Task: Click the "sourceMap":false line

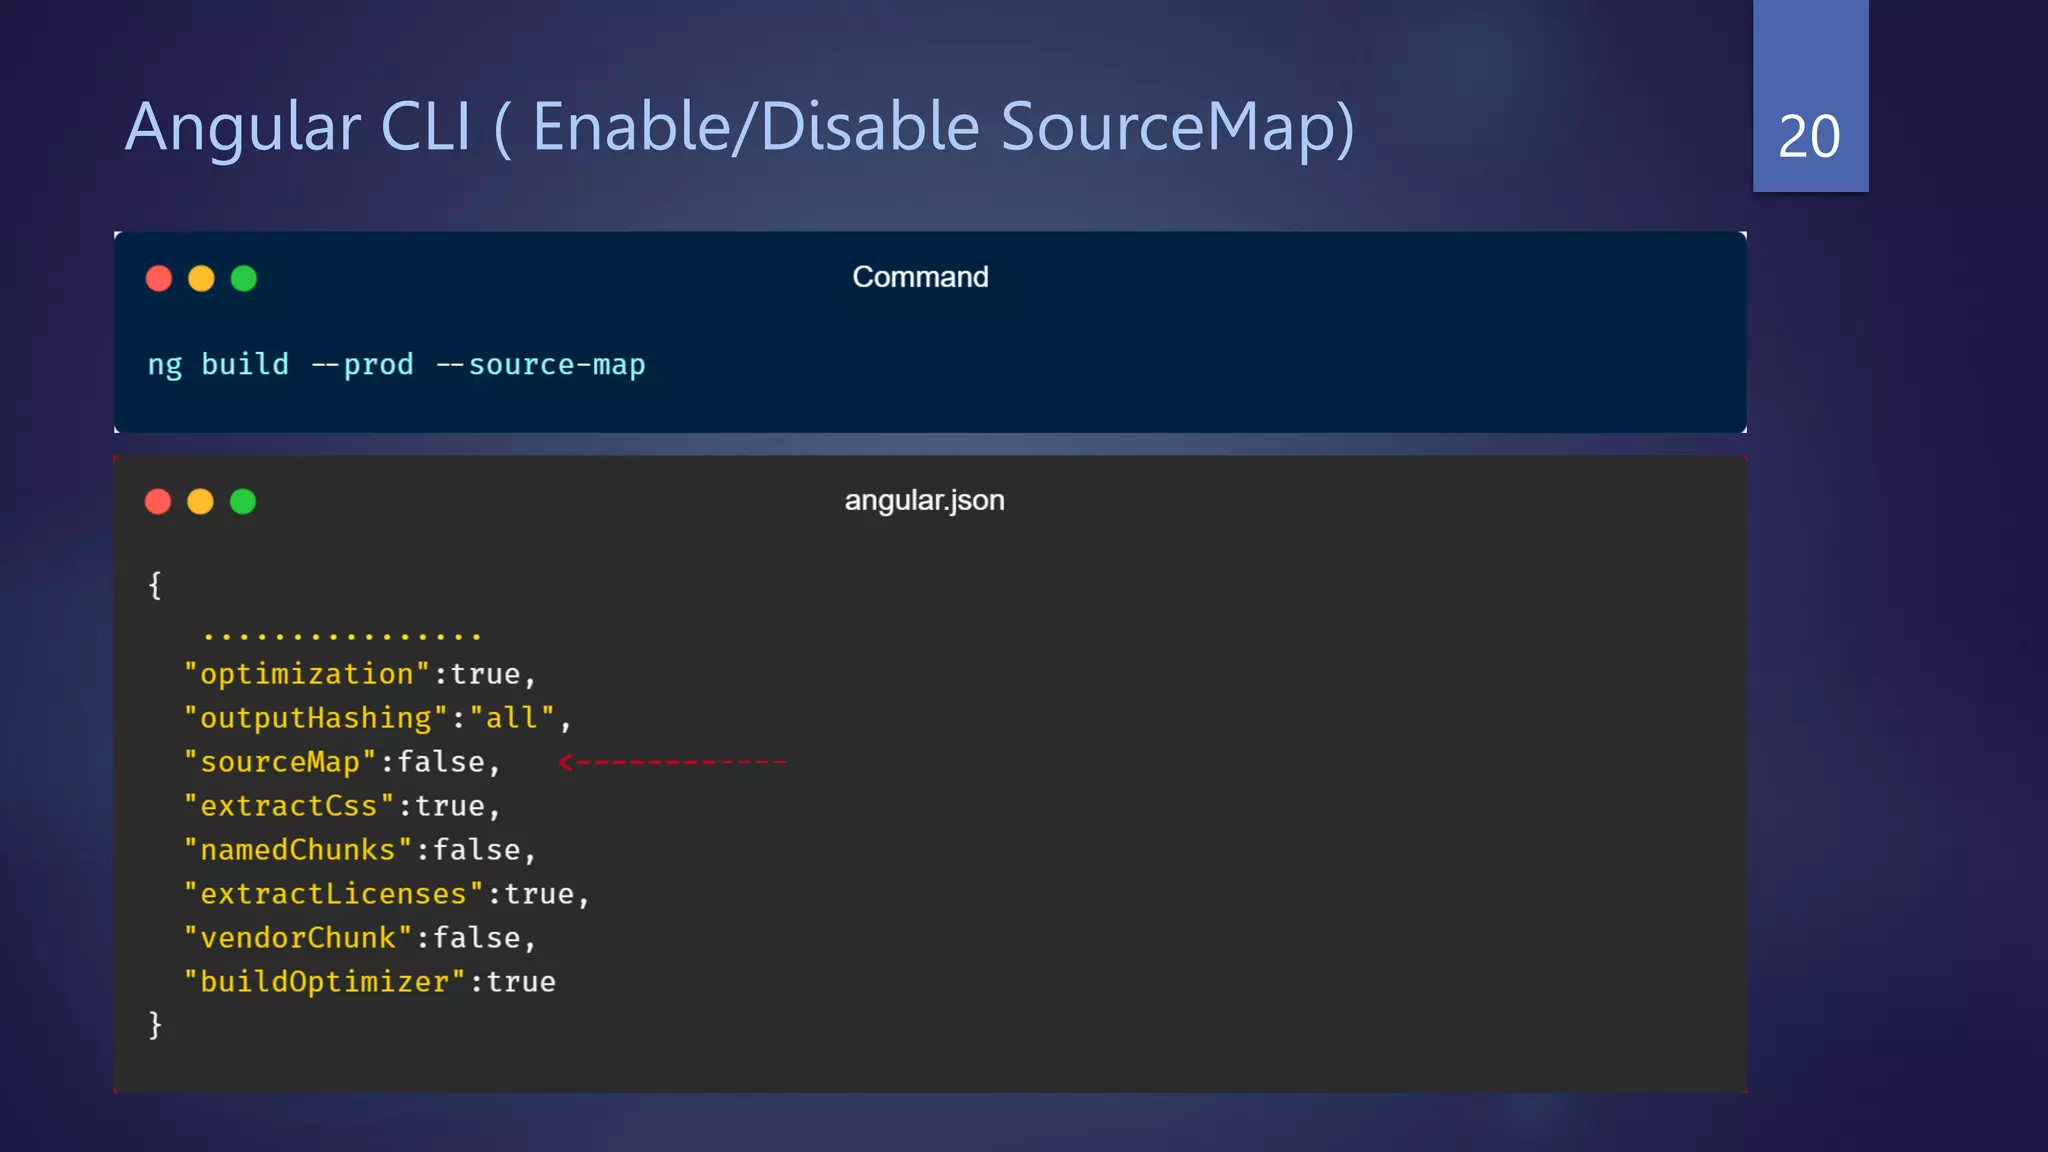Action: point(342,762)
